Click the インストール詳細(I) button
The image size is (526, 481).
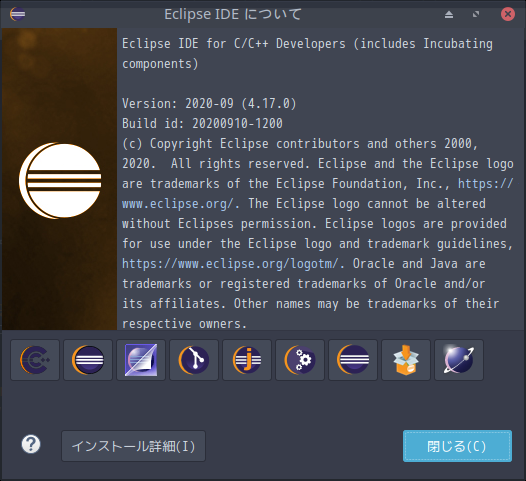coord(134,446)
